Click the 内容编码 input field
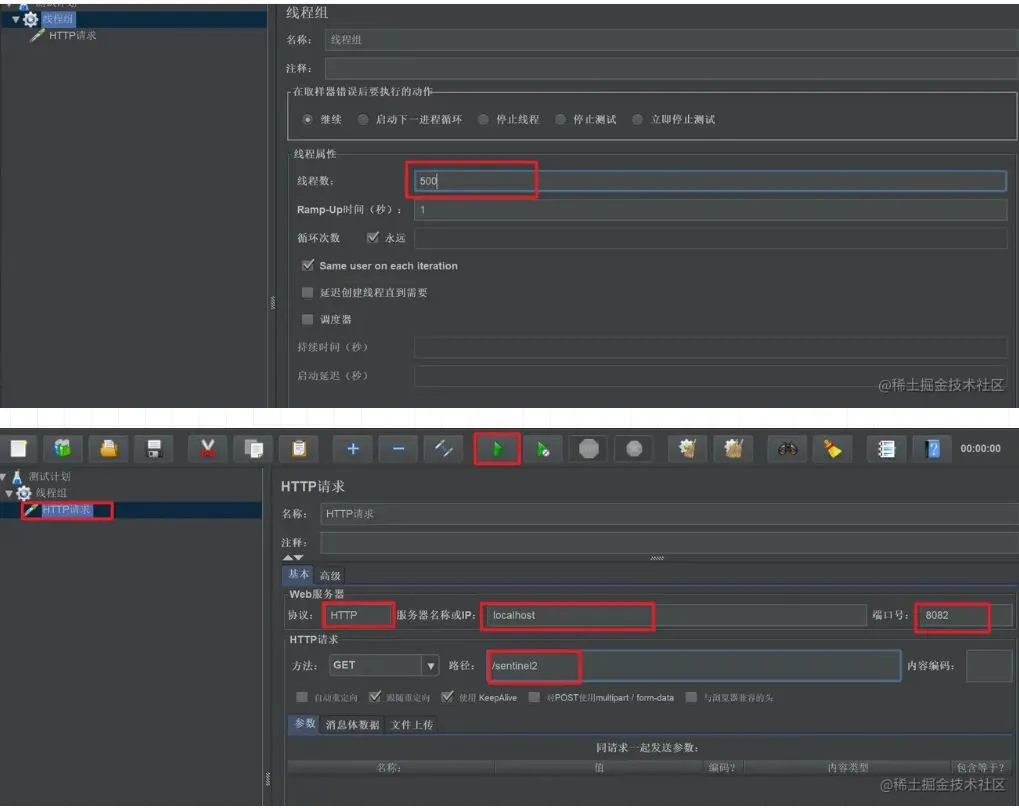Screen dimensions: 1019x808 (989, 666)
